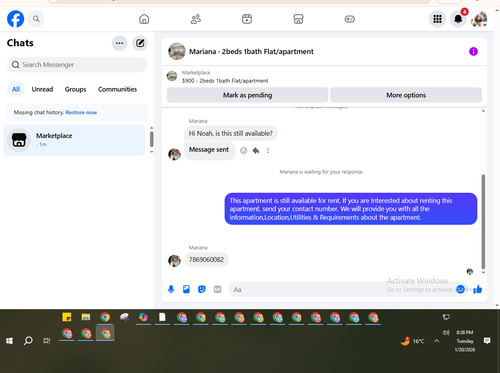The width and height of the screenshot is (500, 373).
Task: Go to Home feed icon
Action: 144,19
